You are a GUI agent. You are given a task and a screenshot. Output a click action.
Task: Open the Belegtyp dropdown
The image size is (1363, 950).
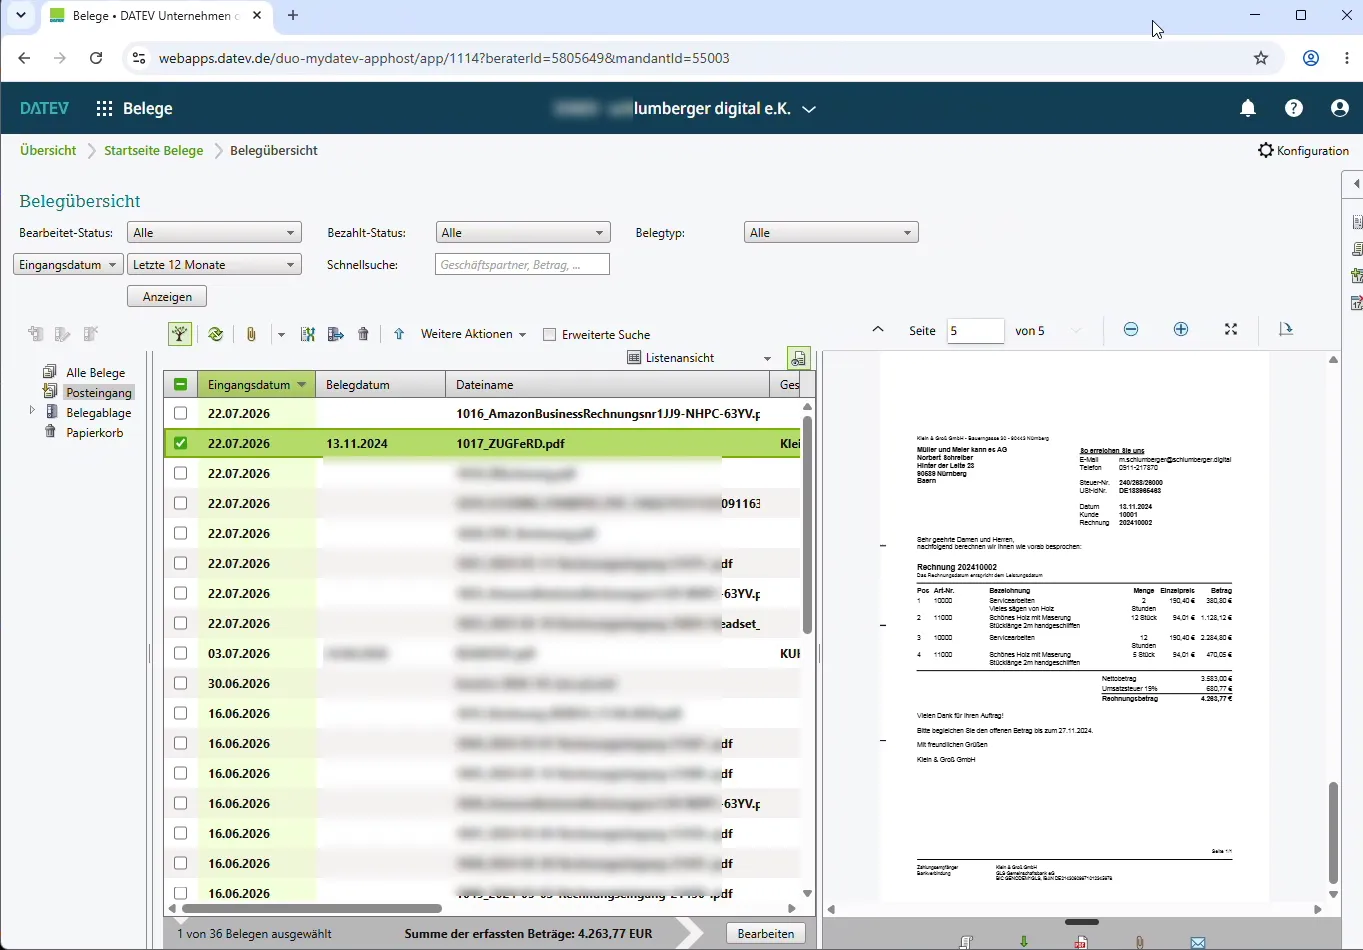pos(831,233)
